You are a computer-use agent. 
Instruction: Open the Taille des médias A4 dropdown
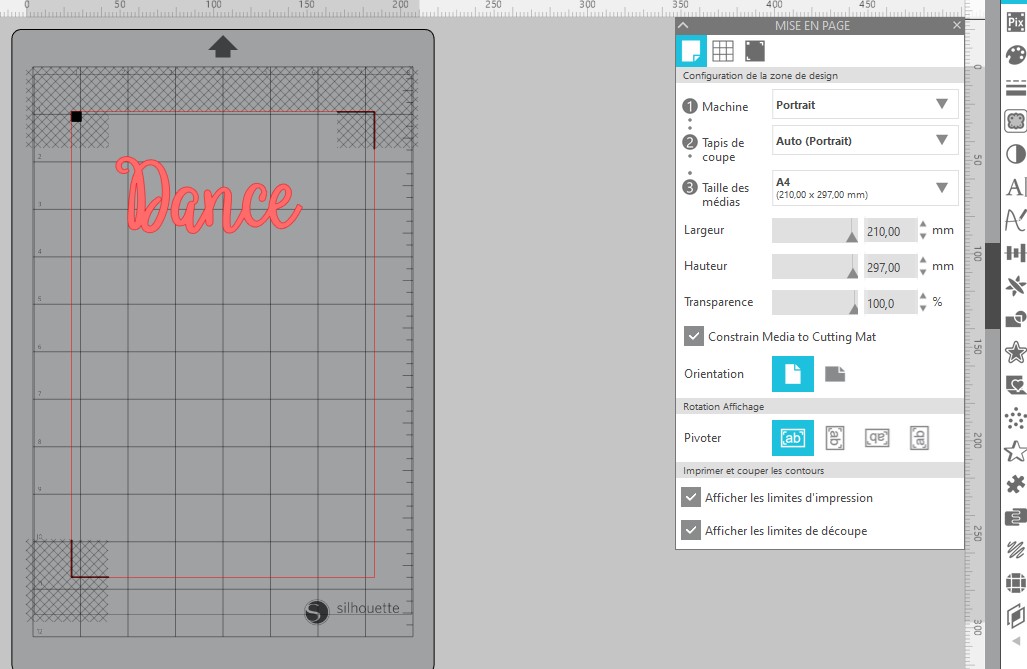click(x=863, y=188)
